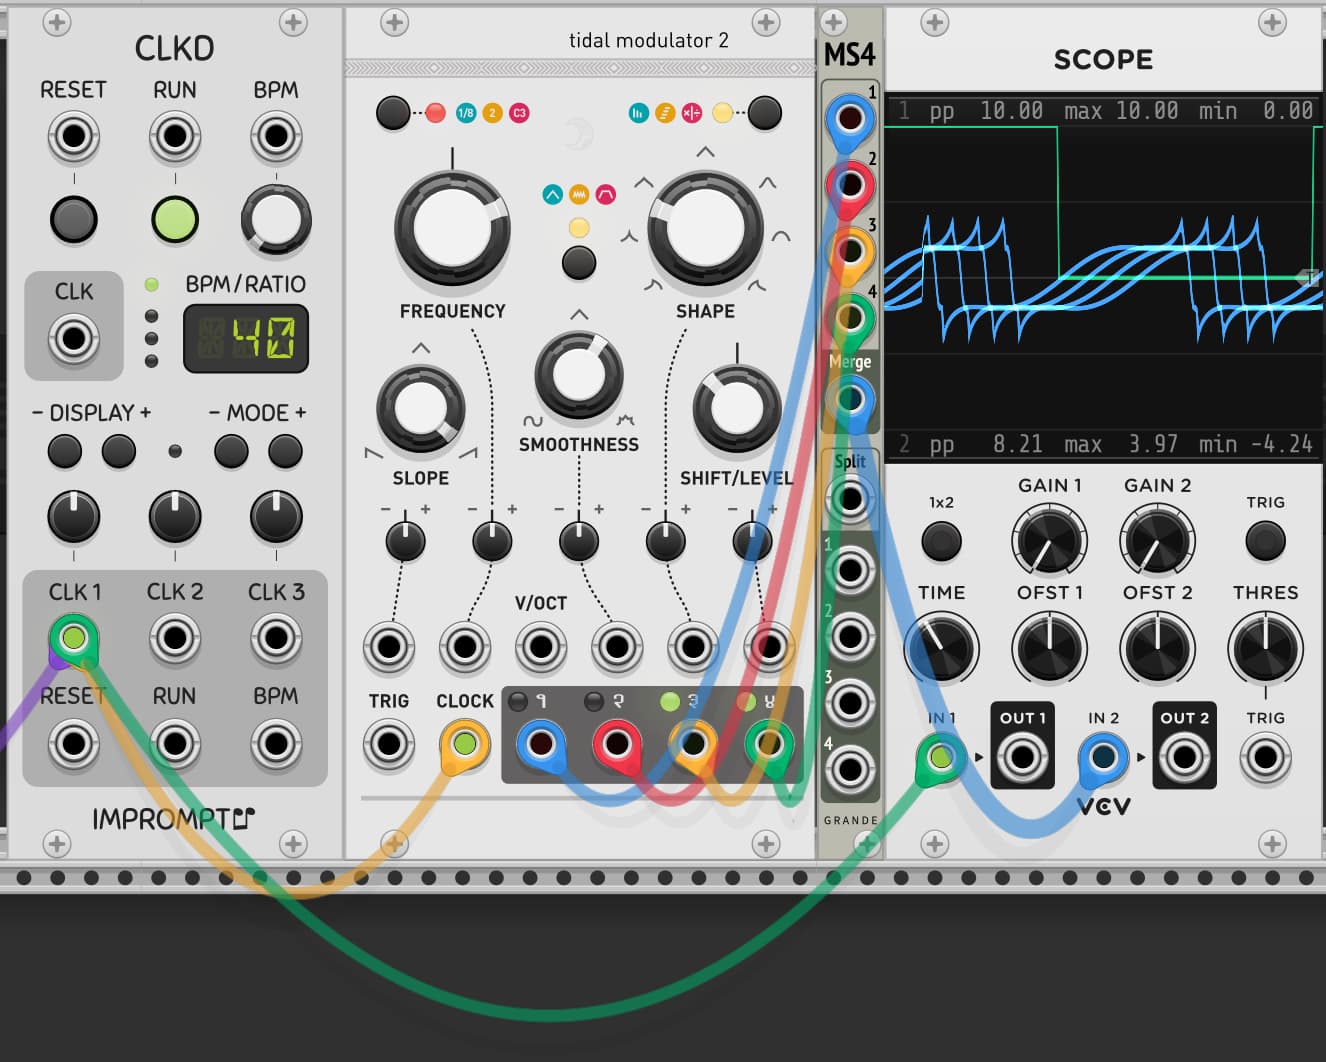
Task: Click the CLOCK input jack with yellow cable
Action: 465,745
